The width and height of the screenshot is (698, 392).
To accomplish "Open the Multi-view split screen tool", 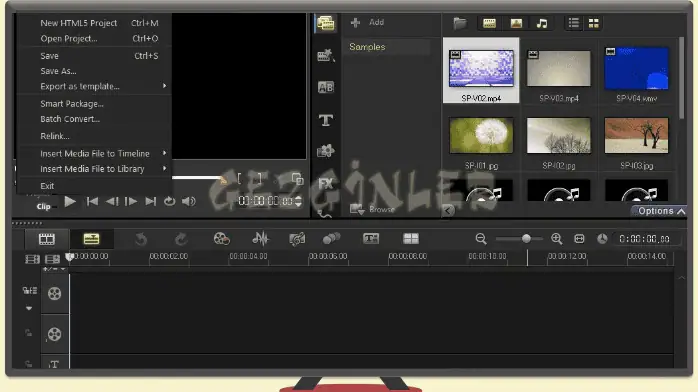I will (x=410, y=239).
